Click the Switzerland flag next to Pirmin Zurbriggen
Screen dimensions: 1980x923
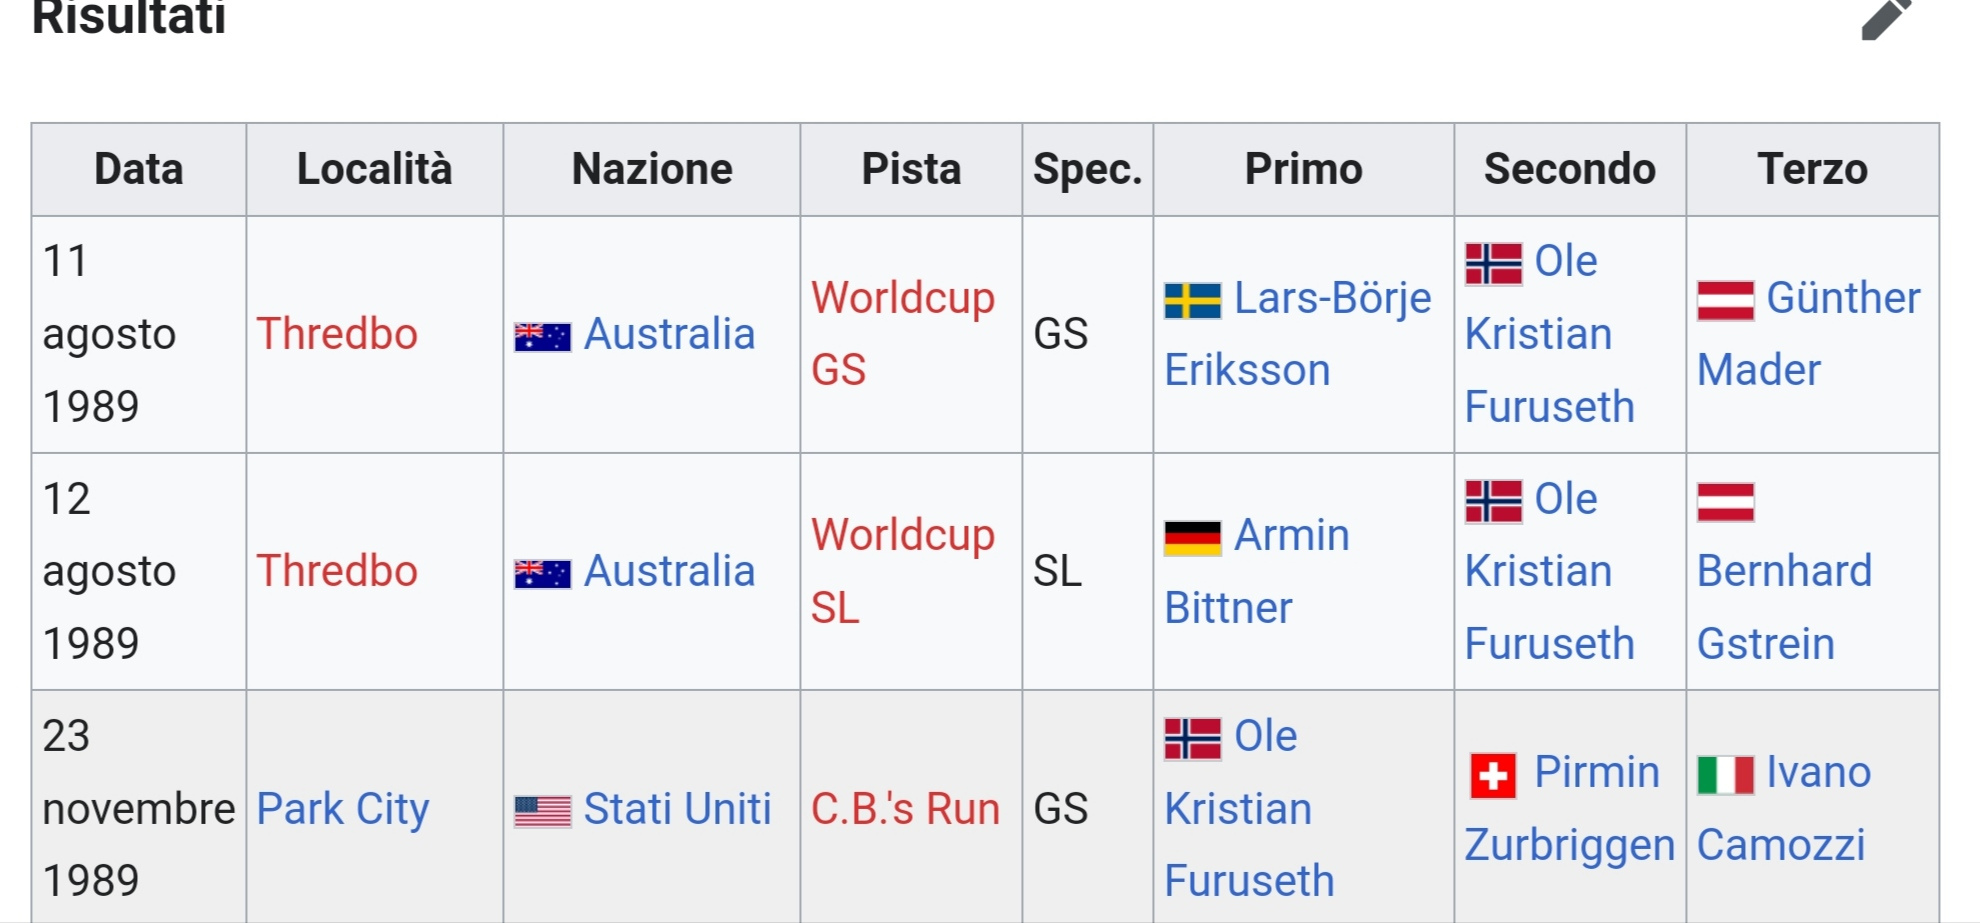click(1493, 775)
